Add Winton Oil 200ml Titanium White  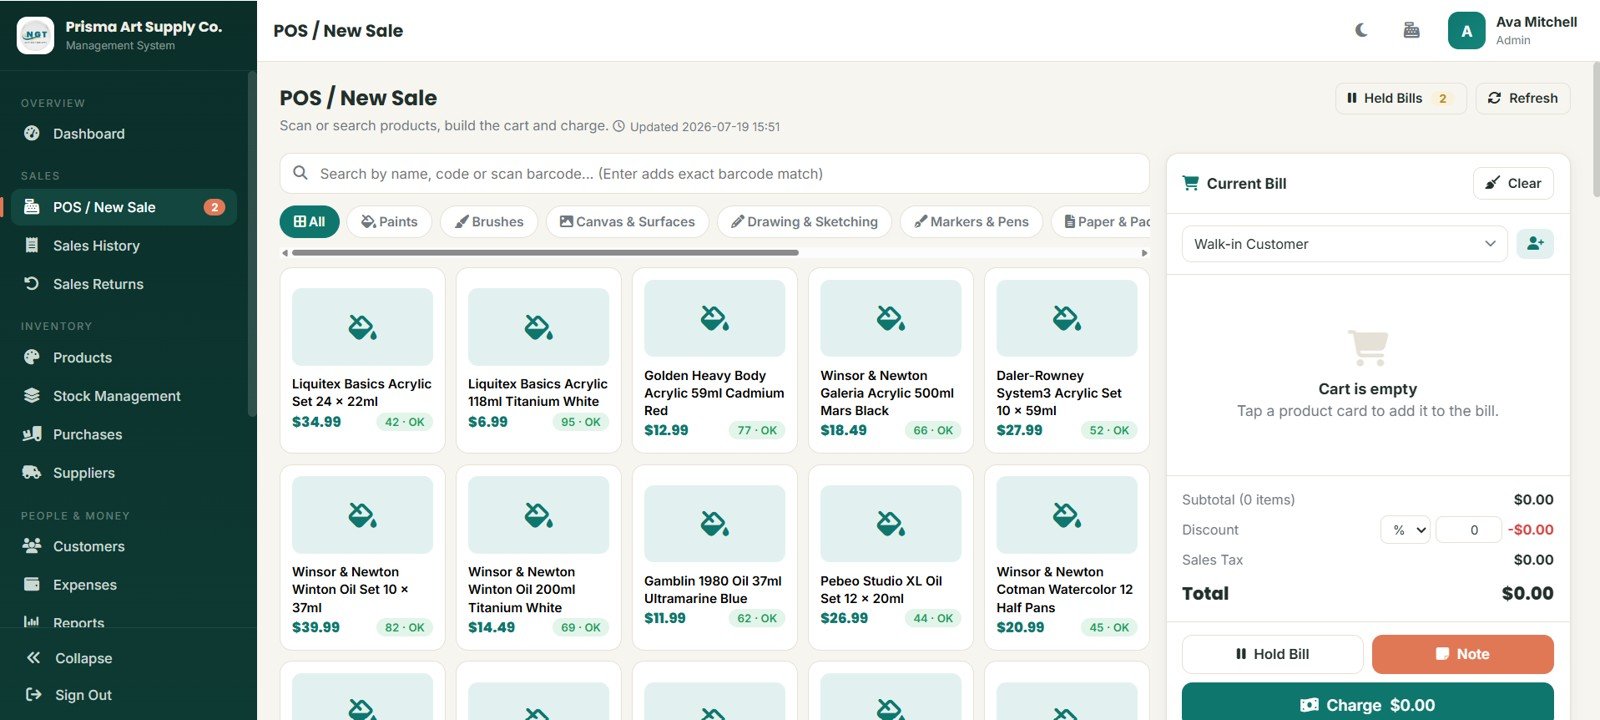click(538, 558)
